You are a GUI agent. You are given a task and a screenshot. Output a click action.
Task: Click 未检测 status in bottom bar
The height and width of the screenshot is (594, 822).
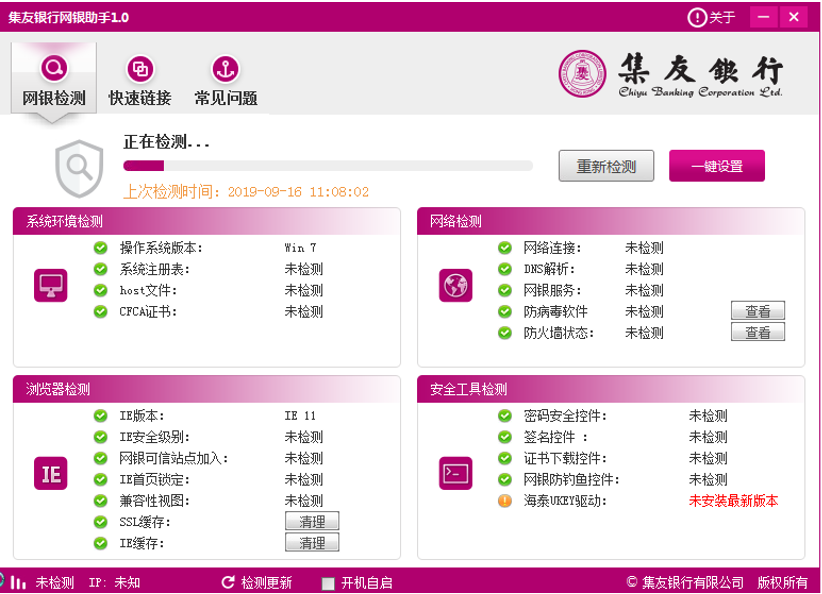coord(55,582)
